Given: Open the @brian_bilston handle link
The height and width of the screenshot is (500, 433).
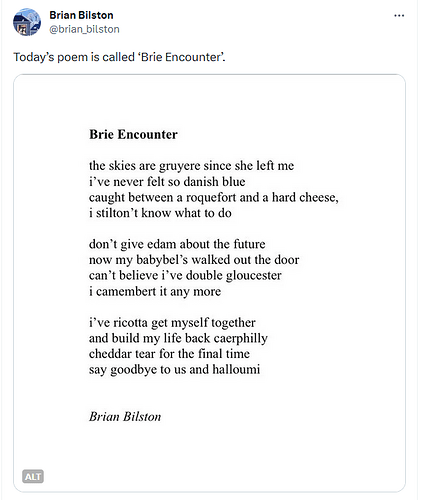Looking at the screenshot, I should click(84, 29).
